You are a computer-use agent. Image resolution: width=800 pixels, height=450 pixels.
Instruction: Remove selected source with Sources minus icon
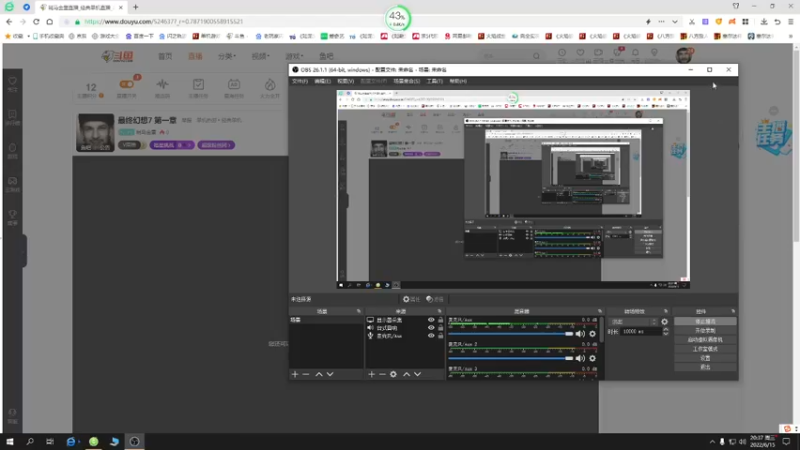tap(382, 374)
